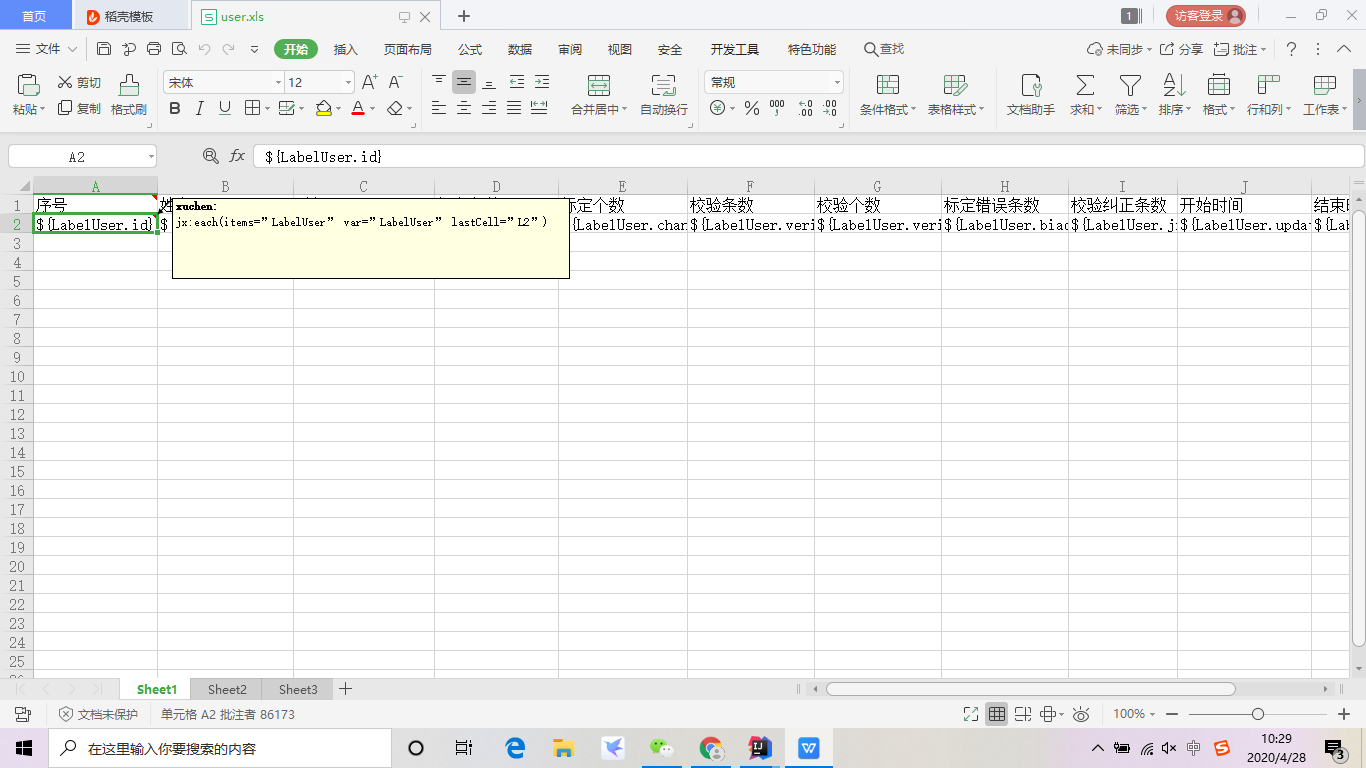Viewport: 1366px width, 768px height.
Task: Click the new sheet plus button
Action: (345, 689)
